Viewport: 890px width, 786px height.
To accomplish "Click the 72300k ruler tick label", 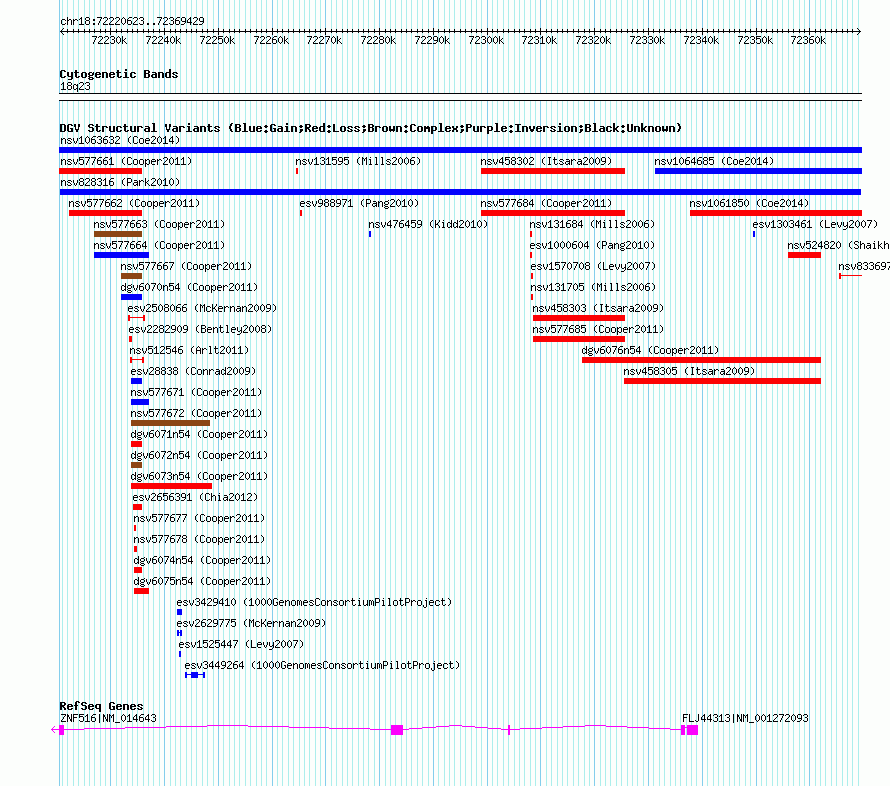I will tap(486, 40).
